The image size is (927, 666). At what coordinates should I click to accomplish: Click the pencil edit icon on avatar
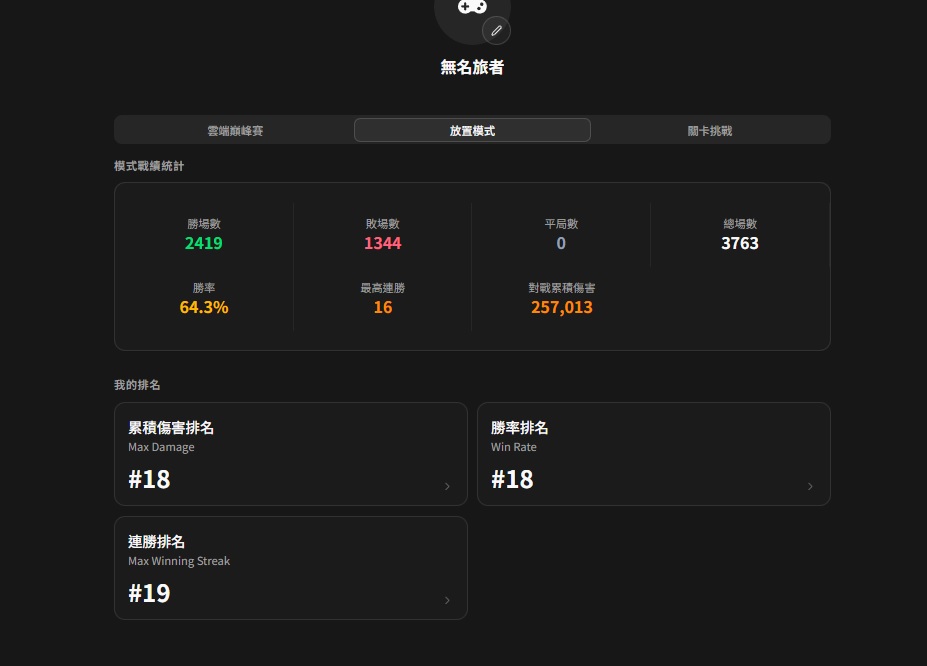point(496,31)
